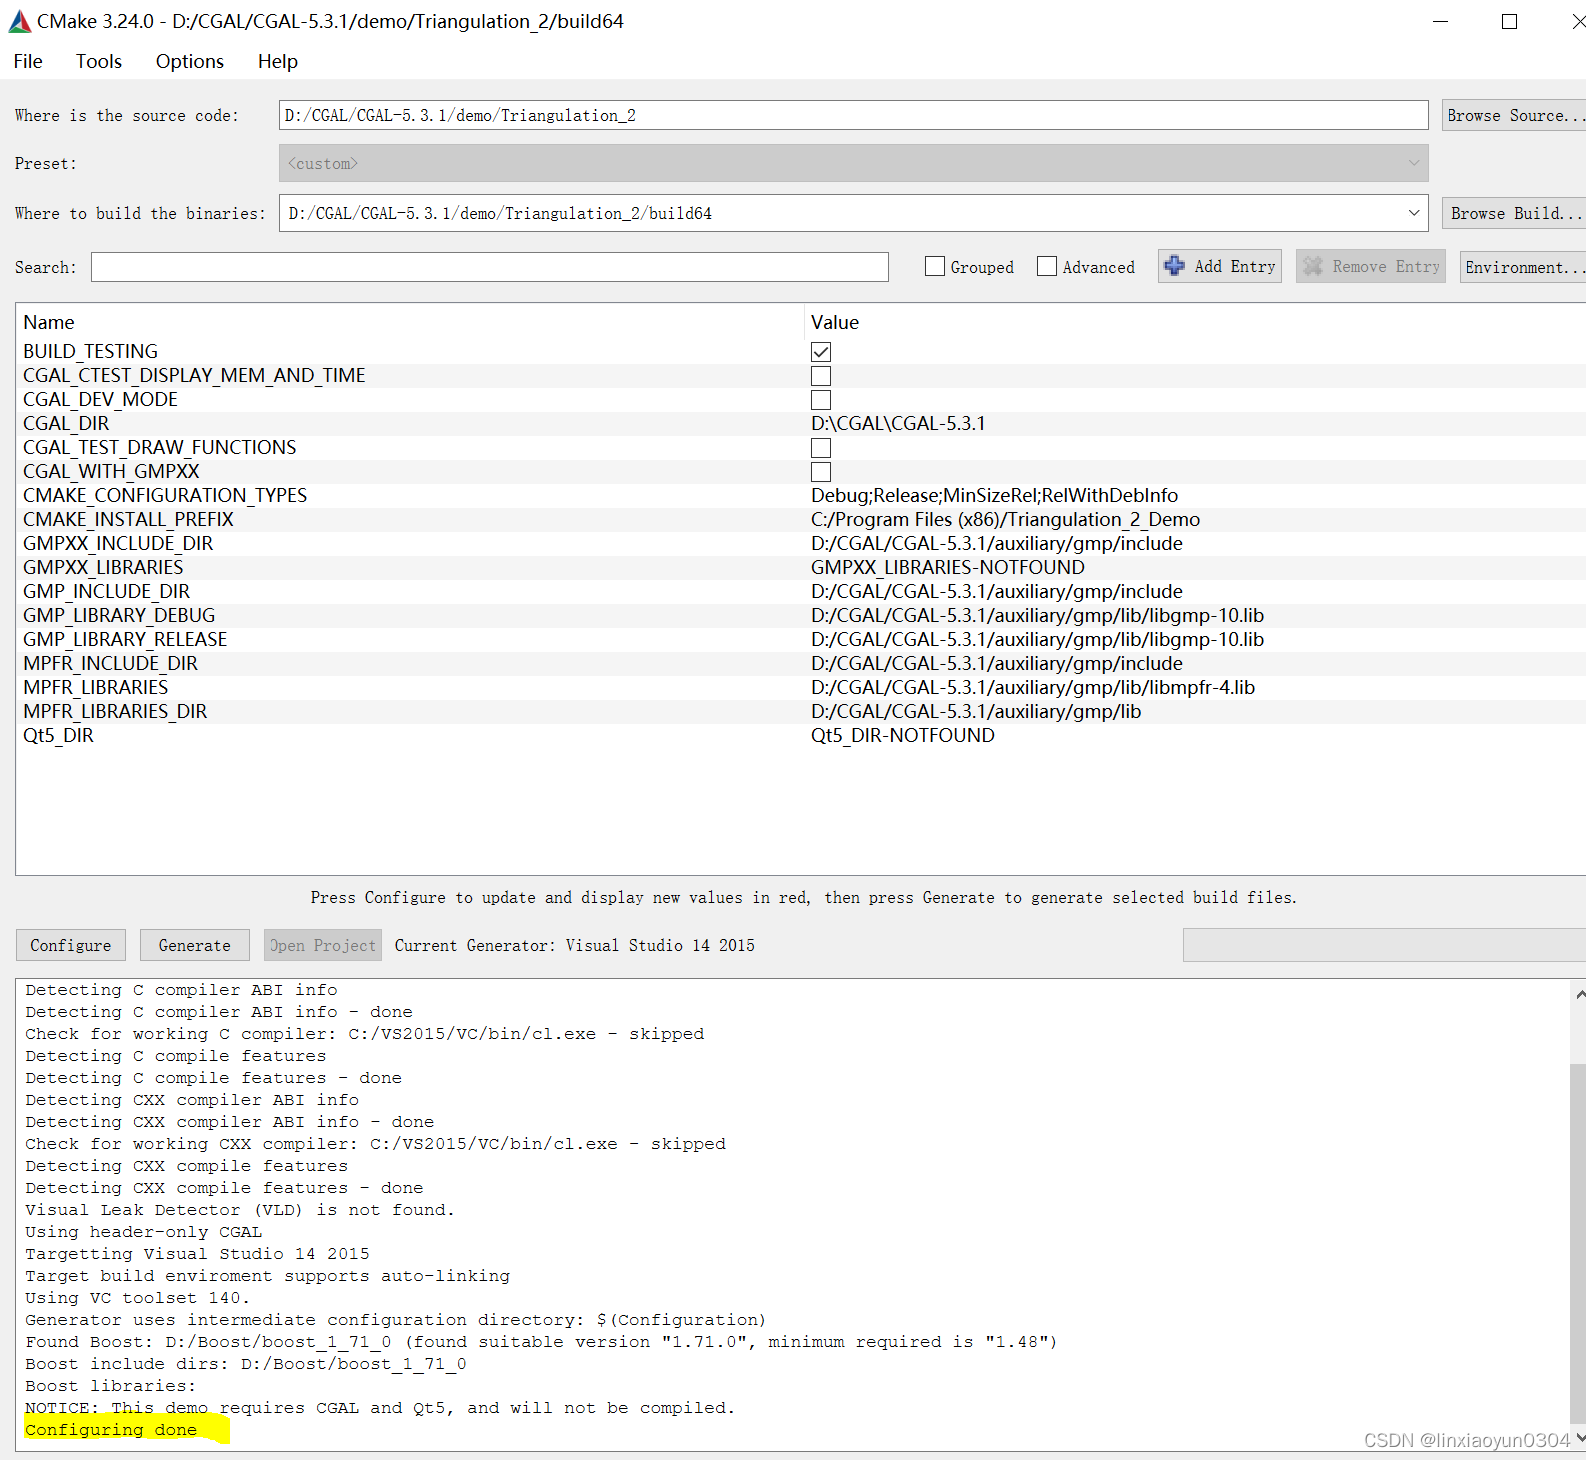Click Browse Build button
This screenshot has height=1460, width=1586.
click(1514, 213)
